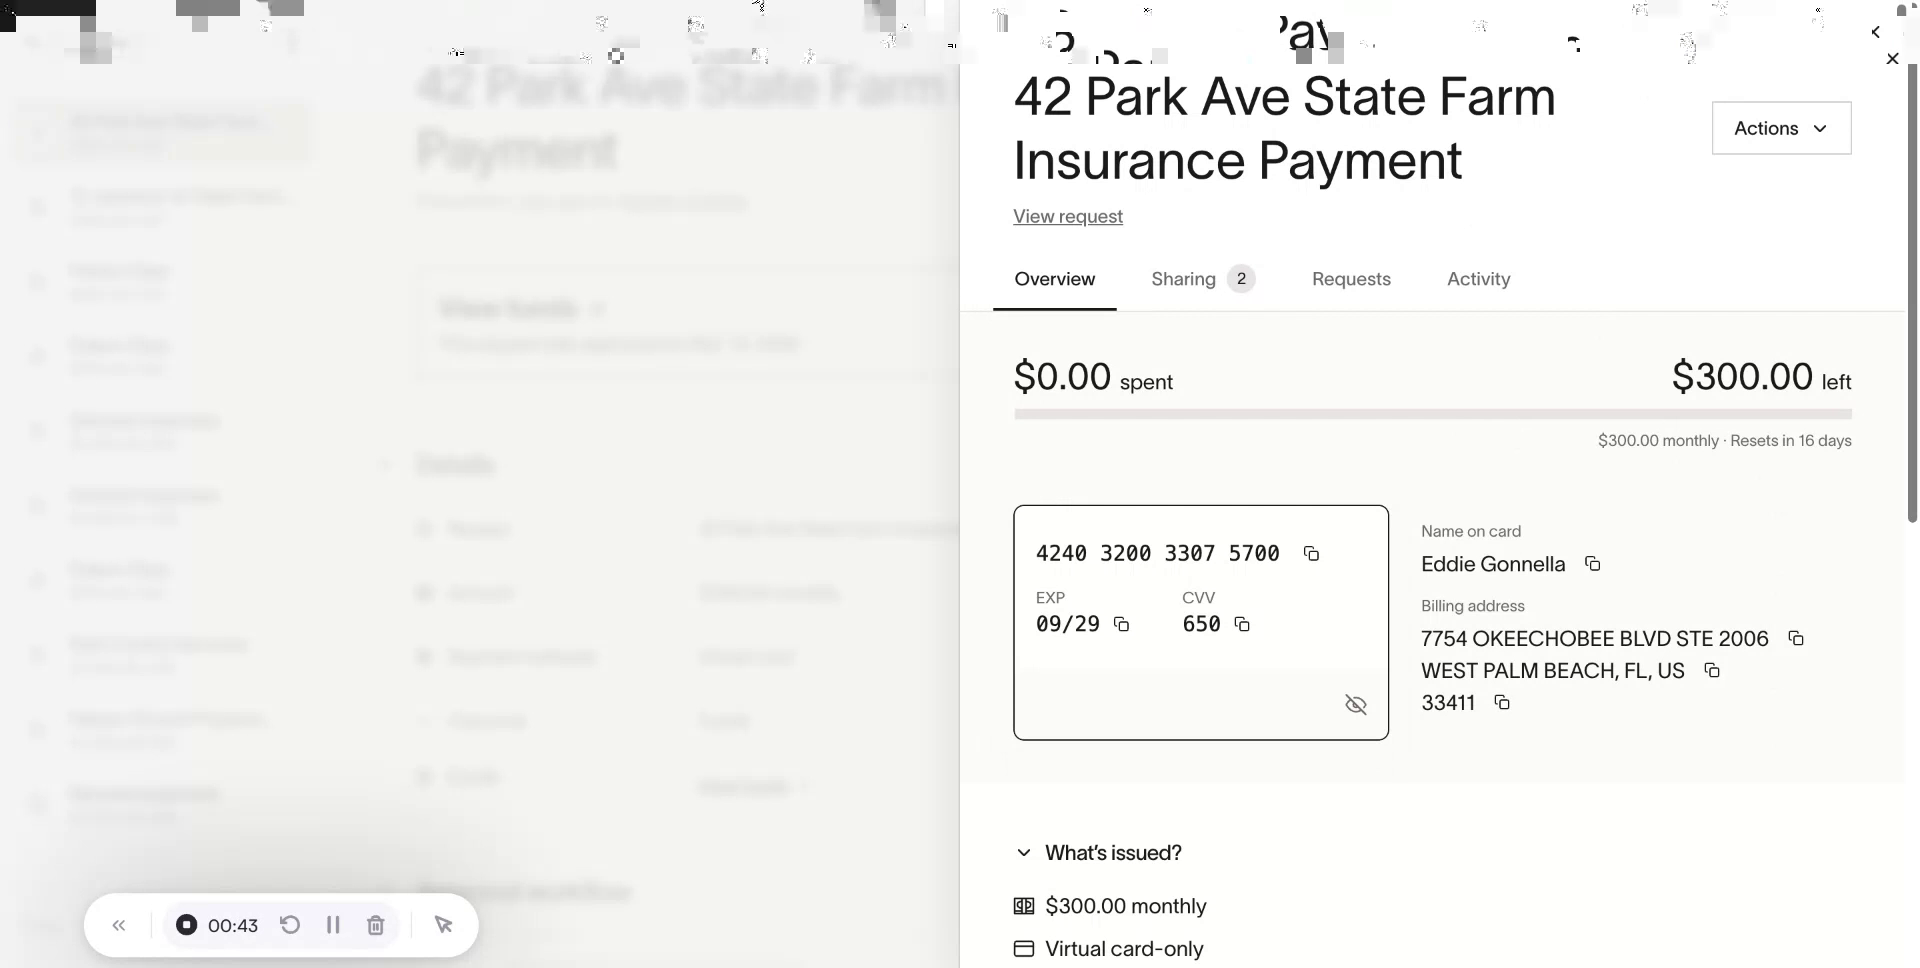Copy the billing street address
Image resolution: width=1920 pixels, height=968 pixels.
[x=1796, y=638]
